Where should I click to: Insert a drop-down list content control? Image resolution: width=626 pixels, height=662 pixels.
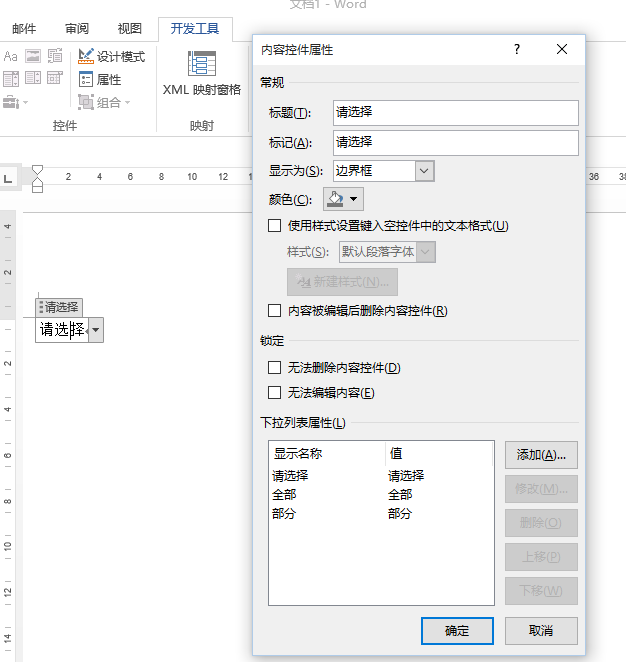[33, 78]
